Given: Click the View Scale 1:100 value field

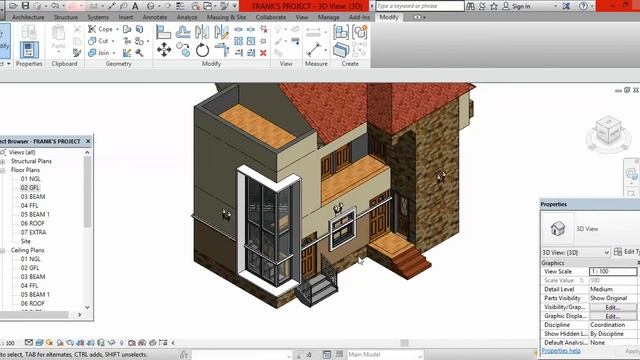Looking at the screenshot, I should point(613,271).
